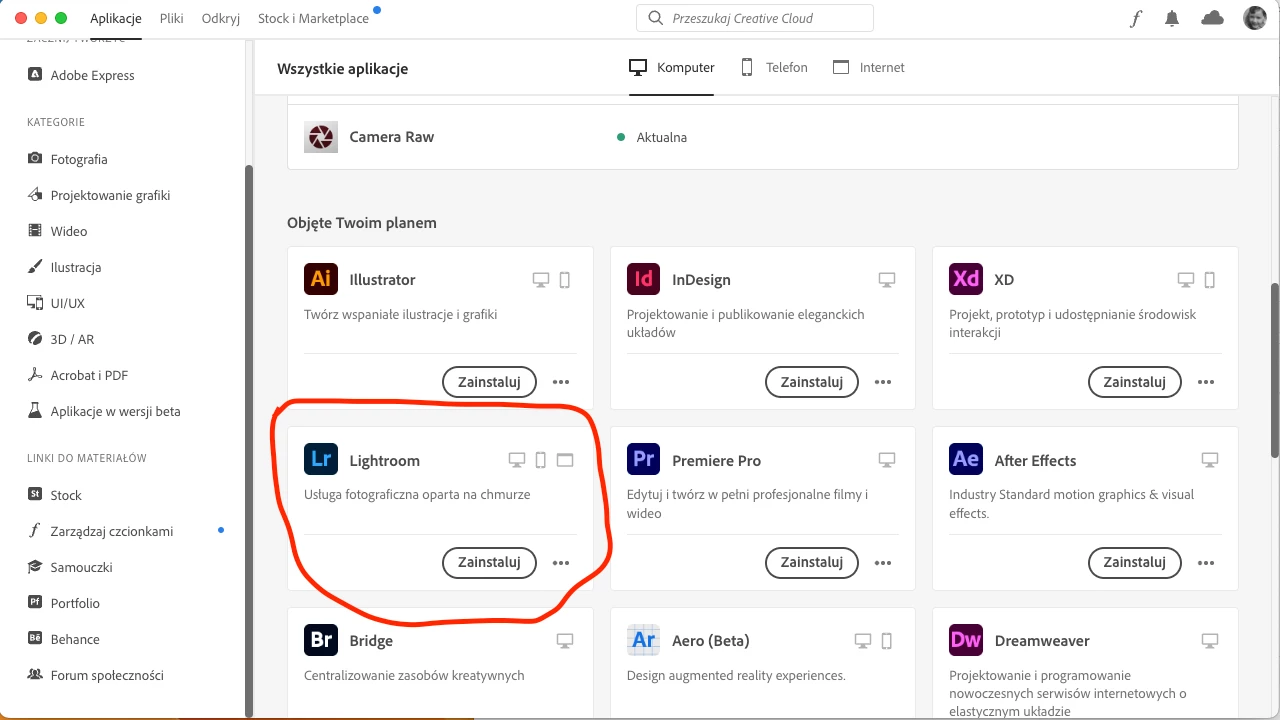The height and width of the screenshot is (720, 1280).
Task: Install XD with Zainstaluj button
Action: click(x=1135, y=382)
